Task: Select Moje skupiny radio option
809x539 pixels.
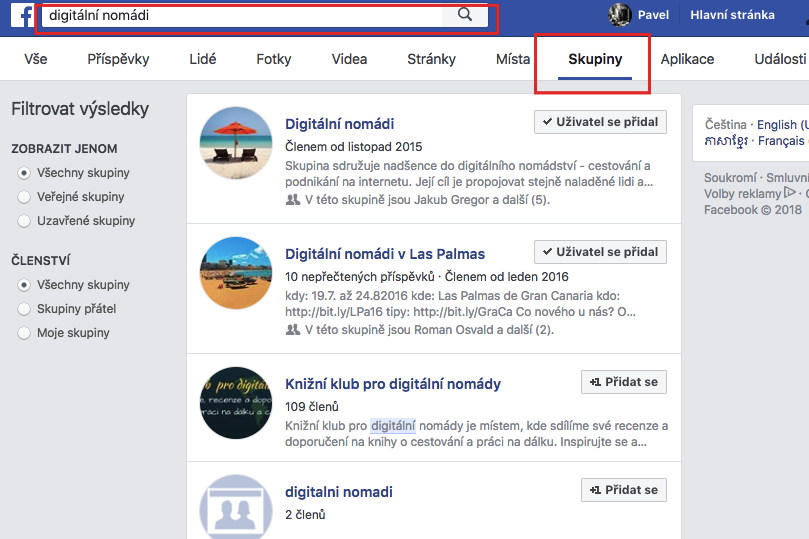Action: coord(24,333)
